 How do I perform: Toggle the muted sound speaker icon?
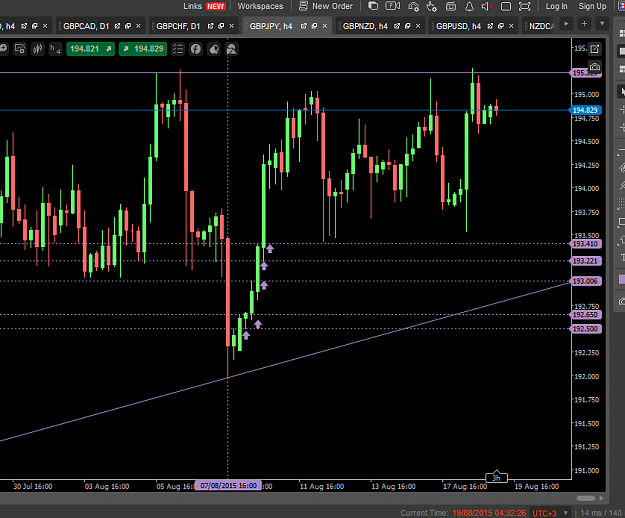[487, 6]
